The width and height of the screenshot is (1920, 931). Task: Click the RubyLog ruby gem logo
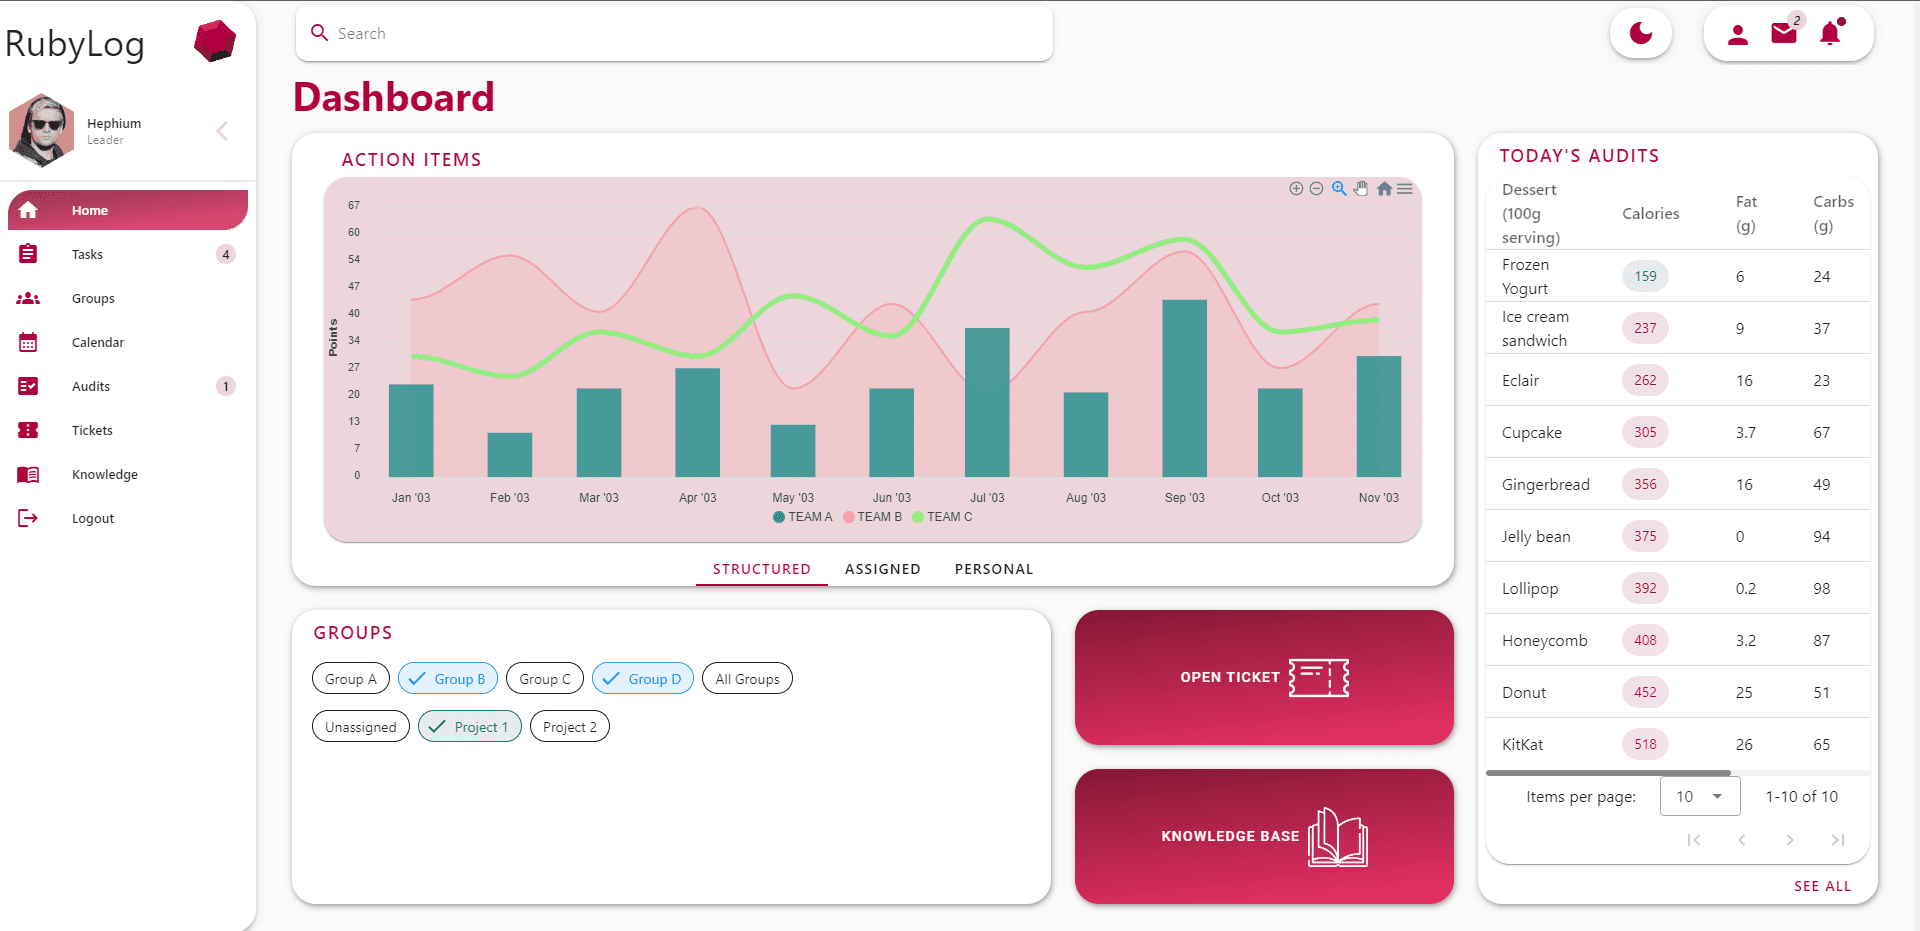click(x=215, y=41)
